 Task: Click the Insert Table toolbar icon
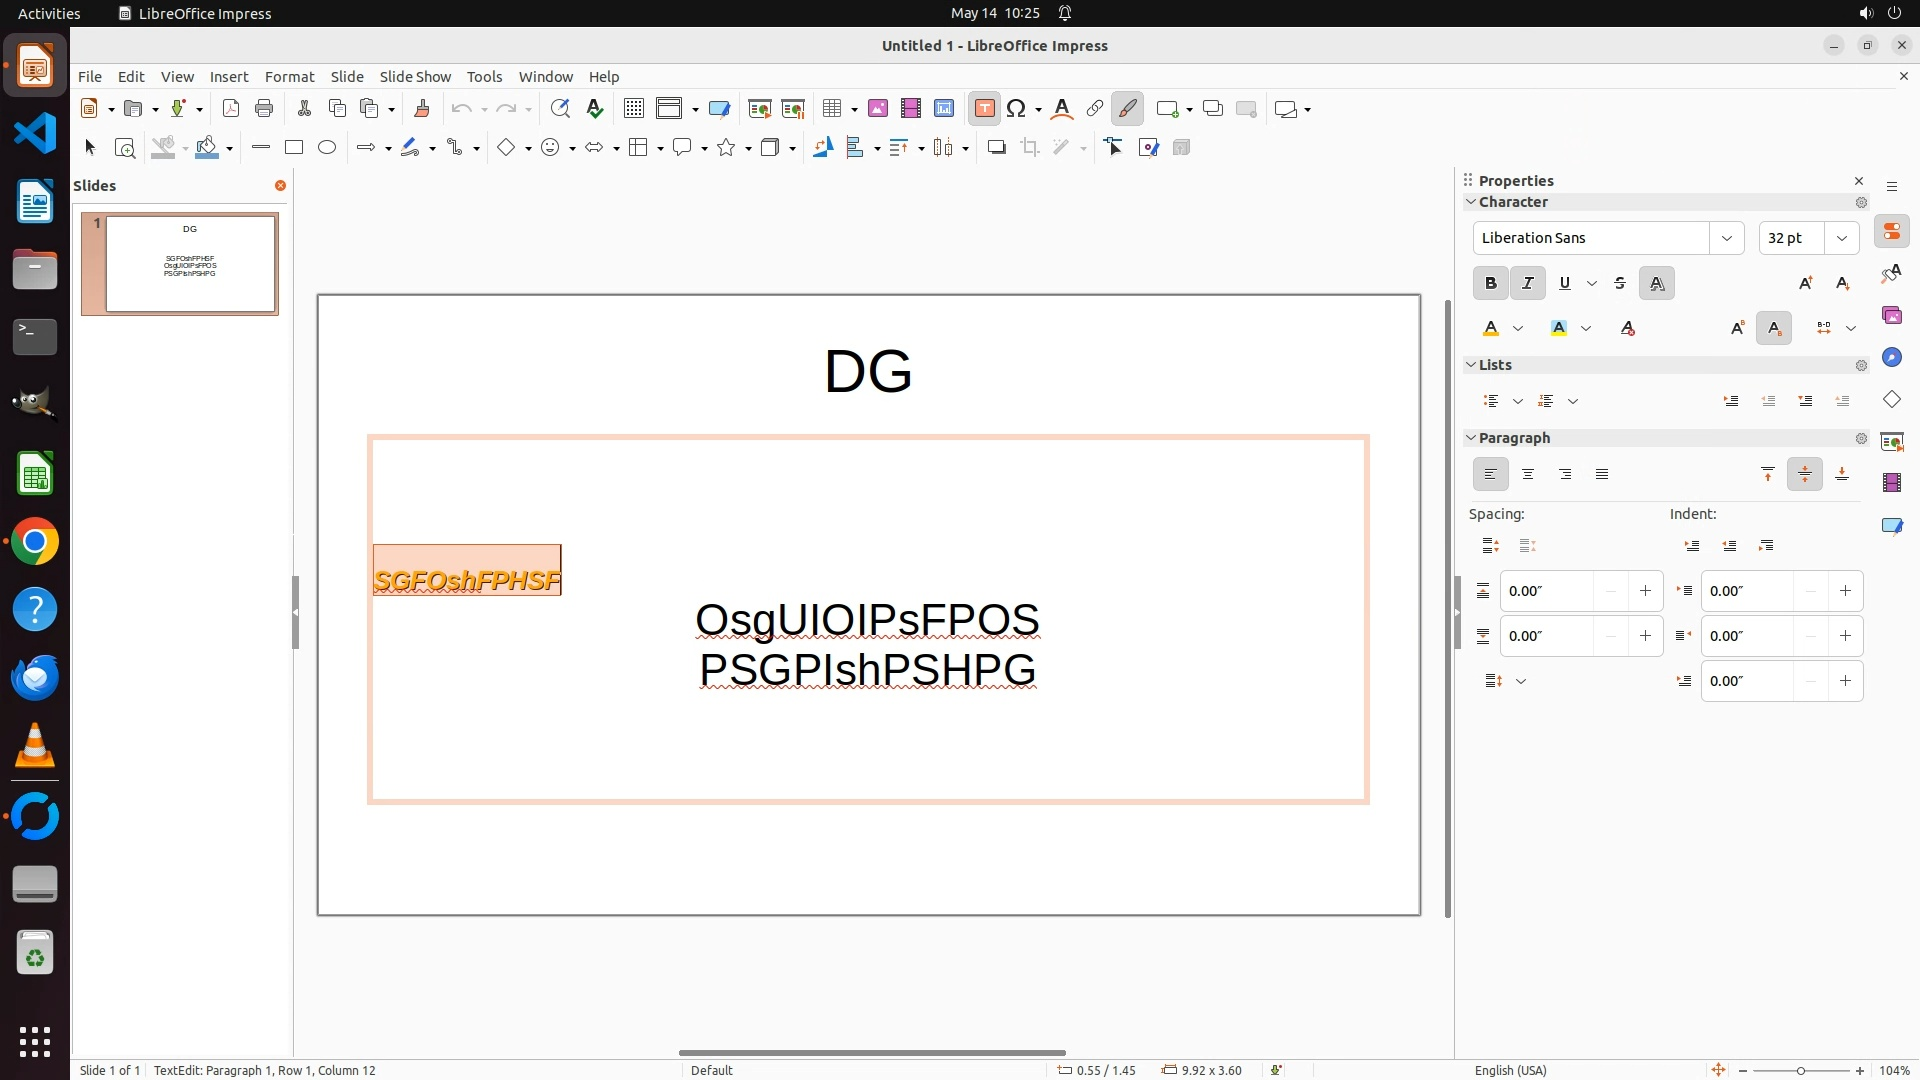[x=831, y=109]
